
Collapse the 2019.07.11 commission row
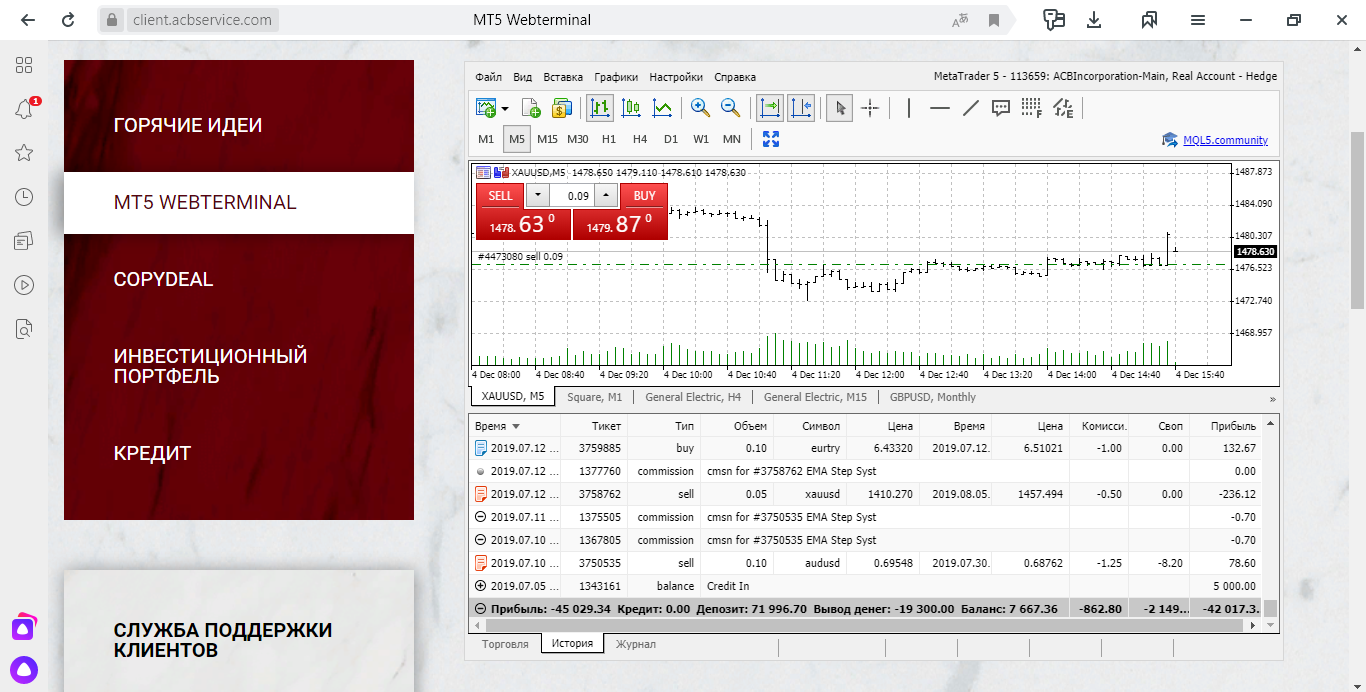coord(481,517)
